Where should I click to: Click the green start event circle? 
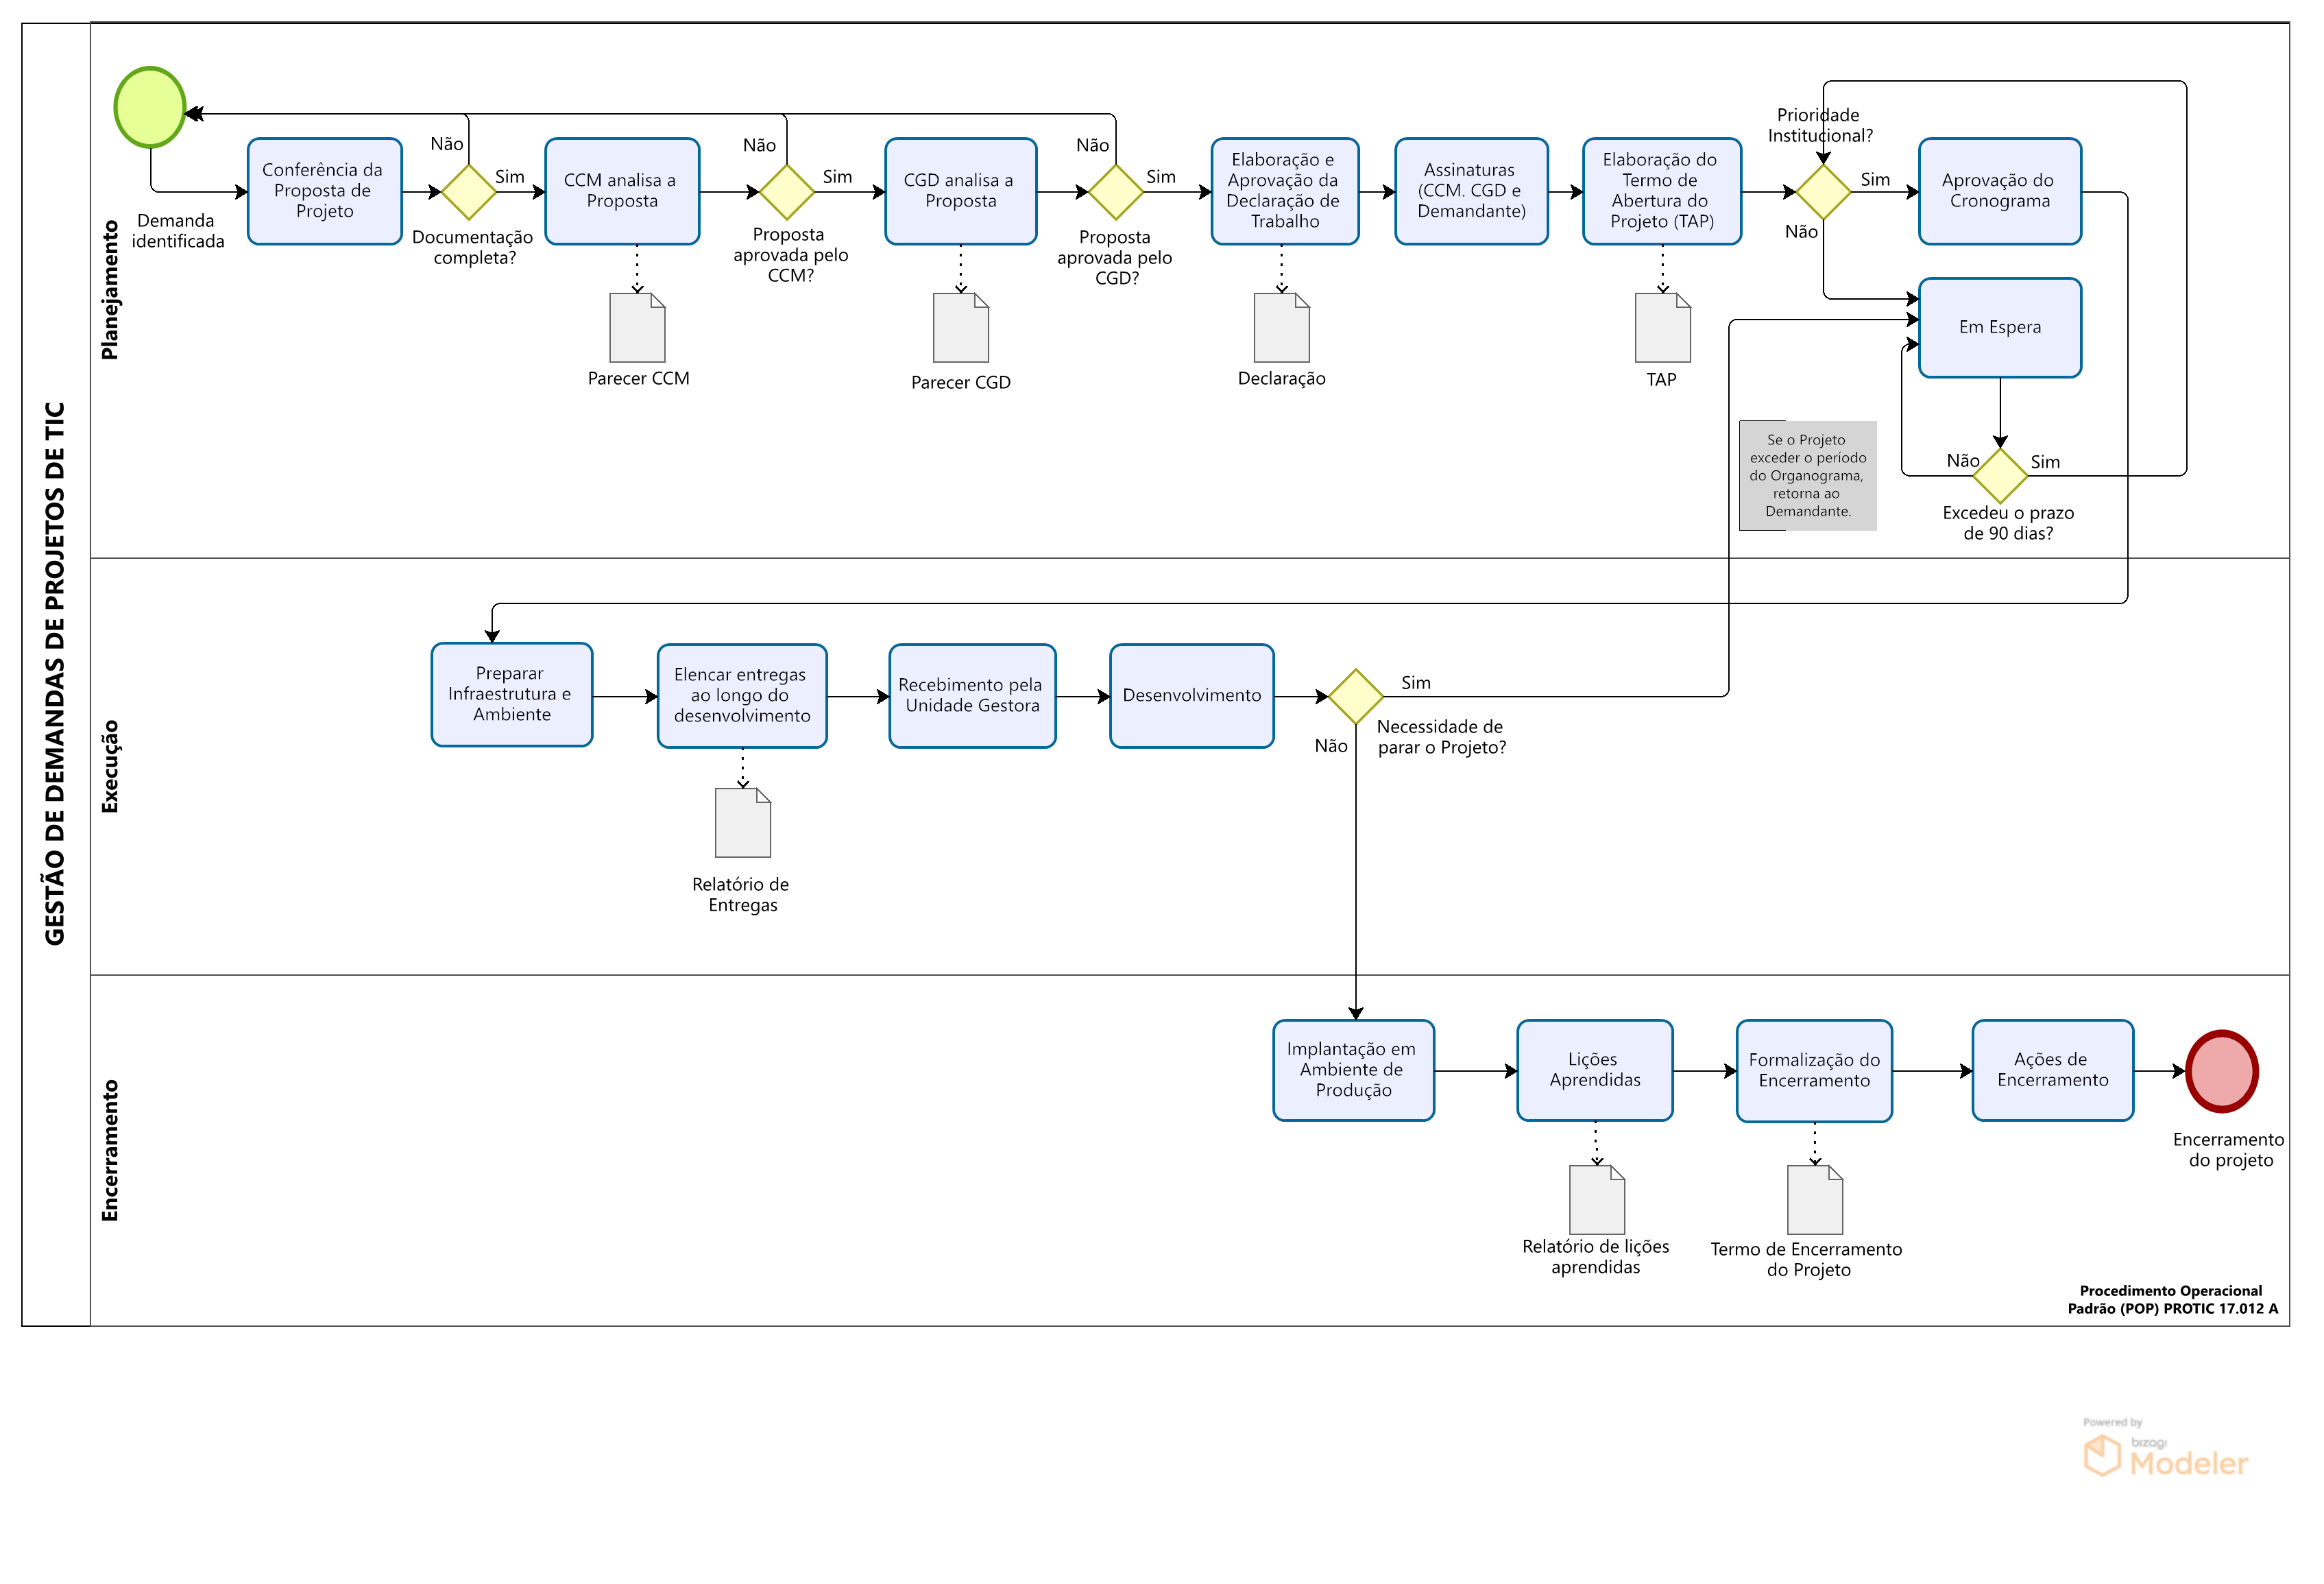point(150,107)
